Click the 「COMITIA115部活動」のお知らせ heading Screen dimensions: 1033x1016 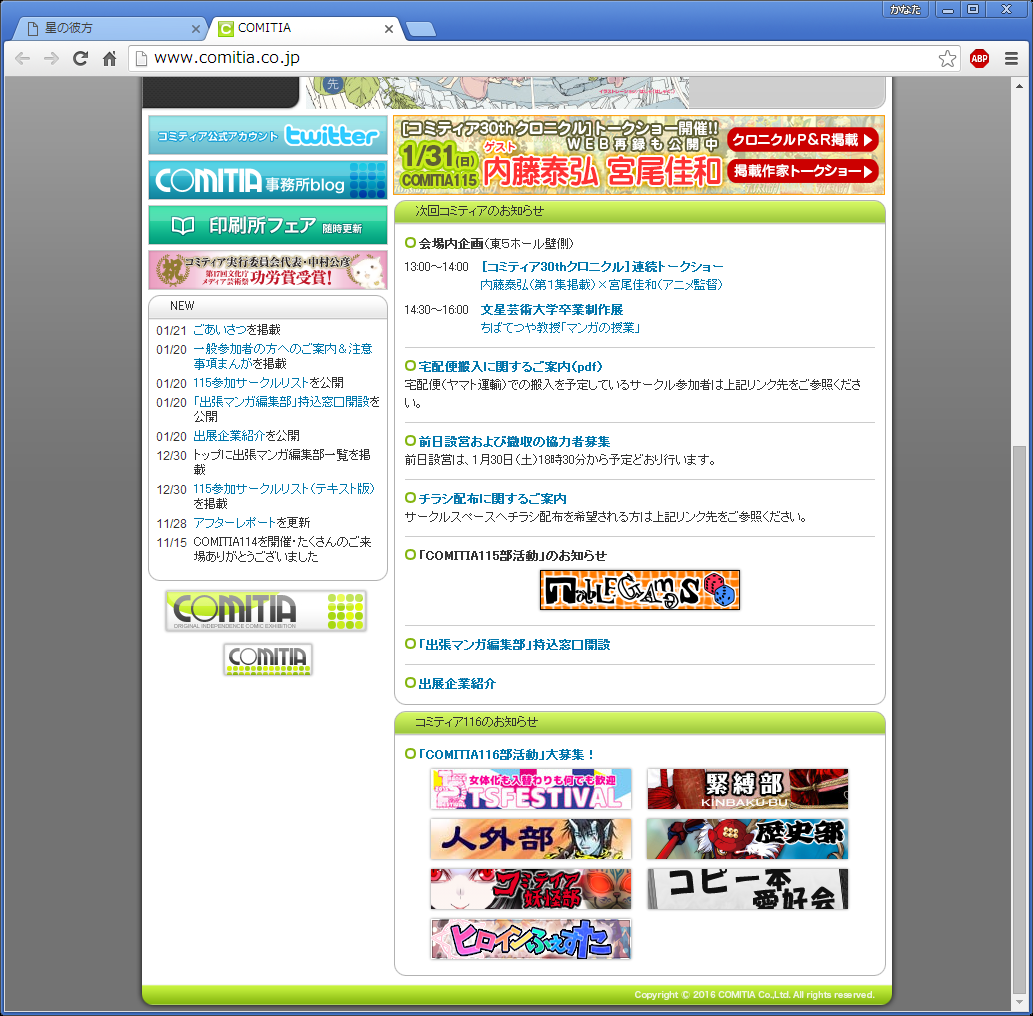[x=513, y=555]
